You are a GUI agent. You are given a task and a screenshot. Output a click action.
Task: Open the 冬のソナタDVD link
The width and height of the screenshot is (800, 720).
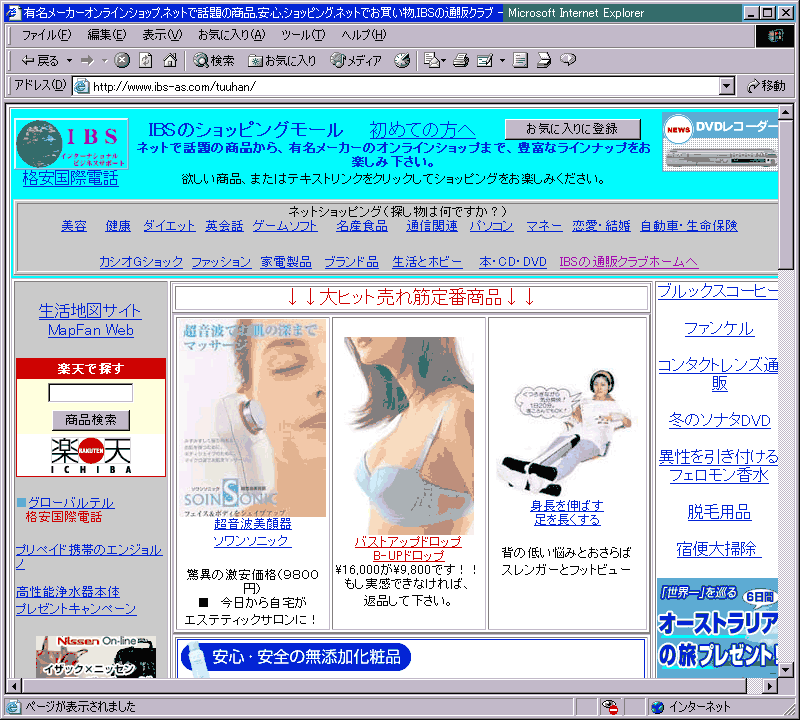point(719,420)
